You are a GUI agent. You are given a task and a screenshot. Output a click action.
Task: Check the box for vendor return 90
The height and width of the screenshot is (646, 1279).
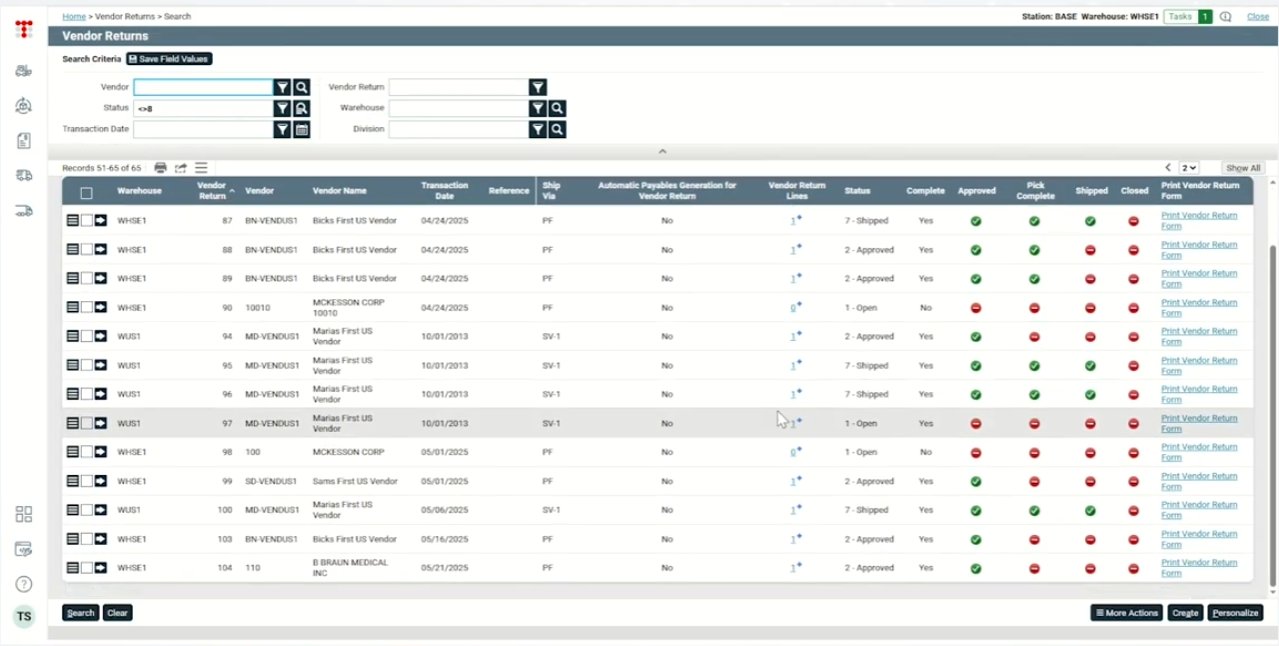tap(87, 308)
